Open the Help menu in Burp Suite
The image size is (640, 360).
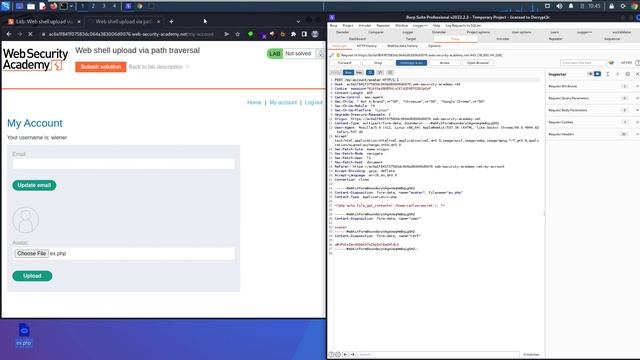point(436,25)
